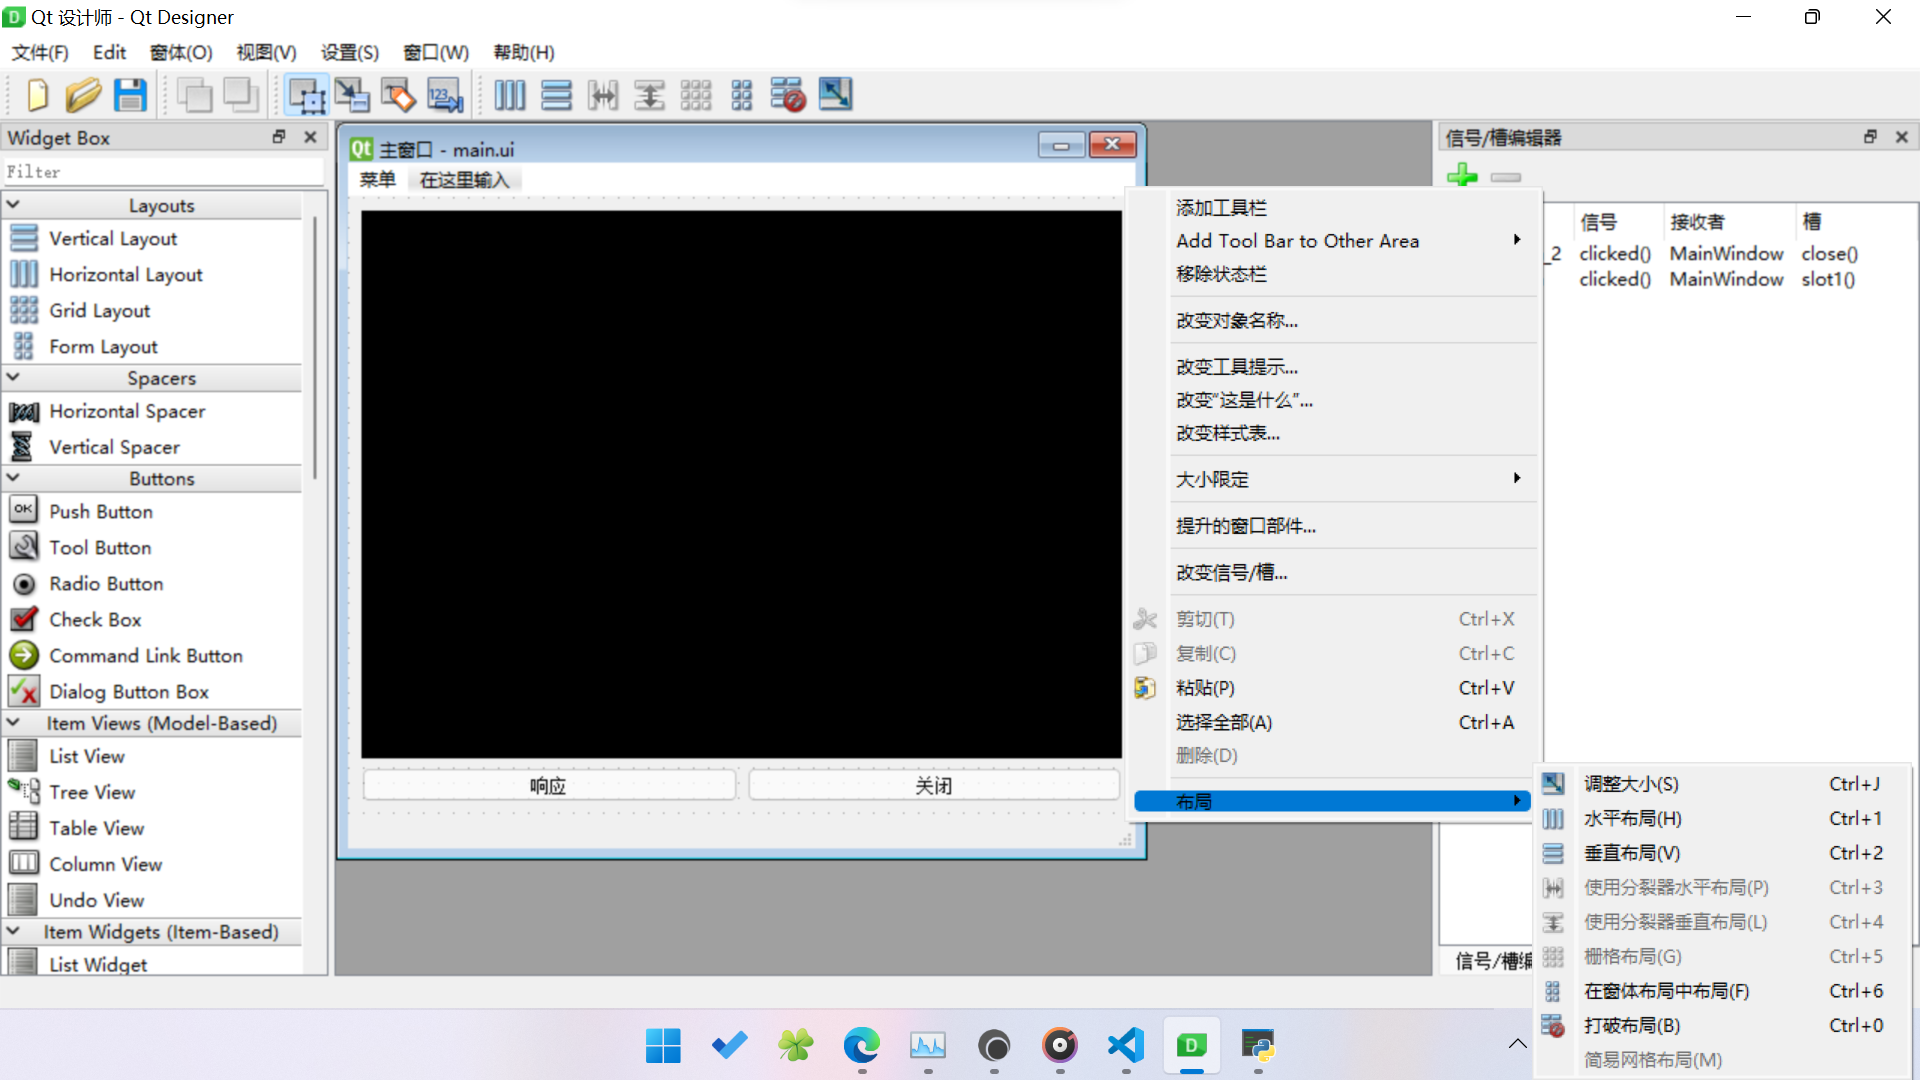Image resolution: width=1920 pixels, height=1080 pixels.
Task: Select the Edit Tab Order mode icon
Action: [444, 95]
